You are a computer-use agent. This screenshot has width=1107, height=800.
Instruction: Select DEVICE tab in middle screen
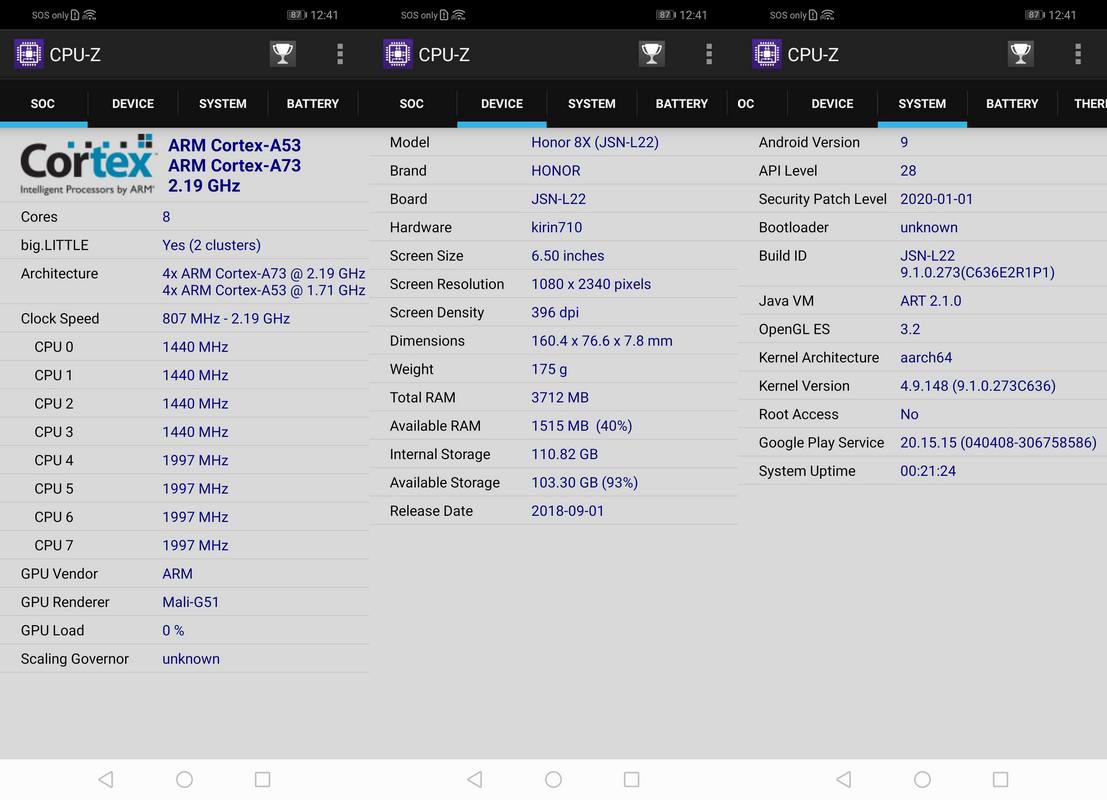502,104
